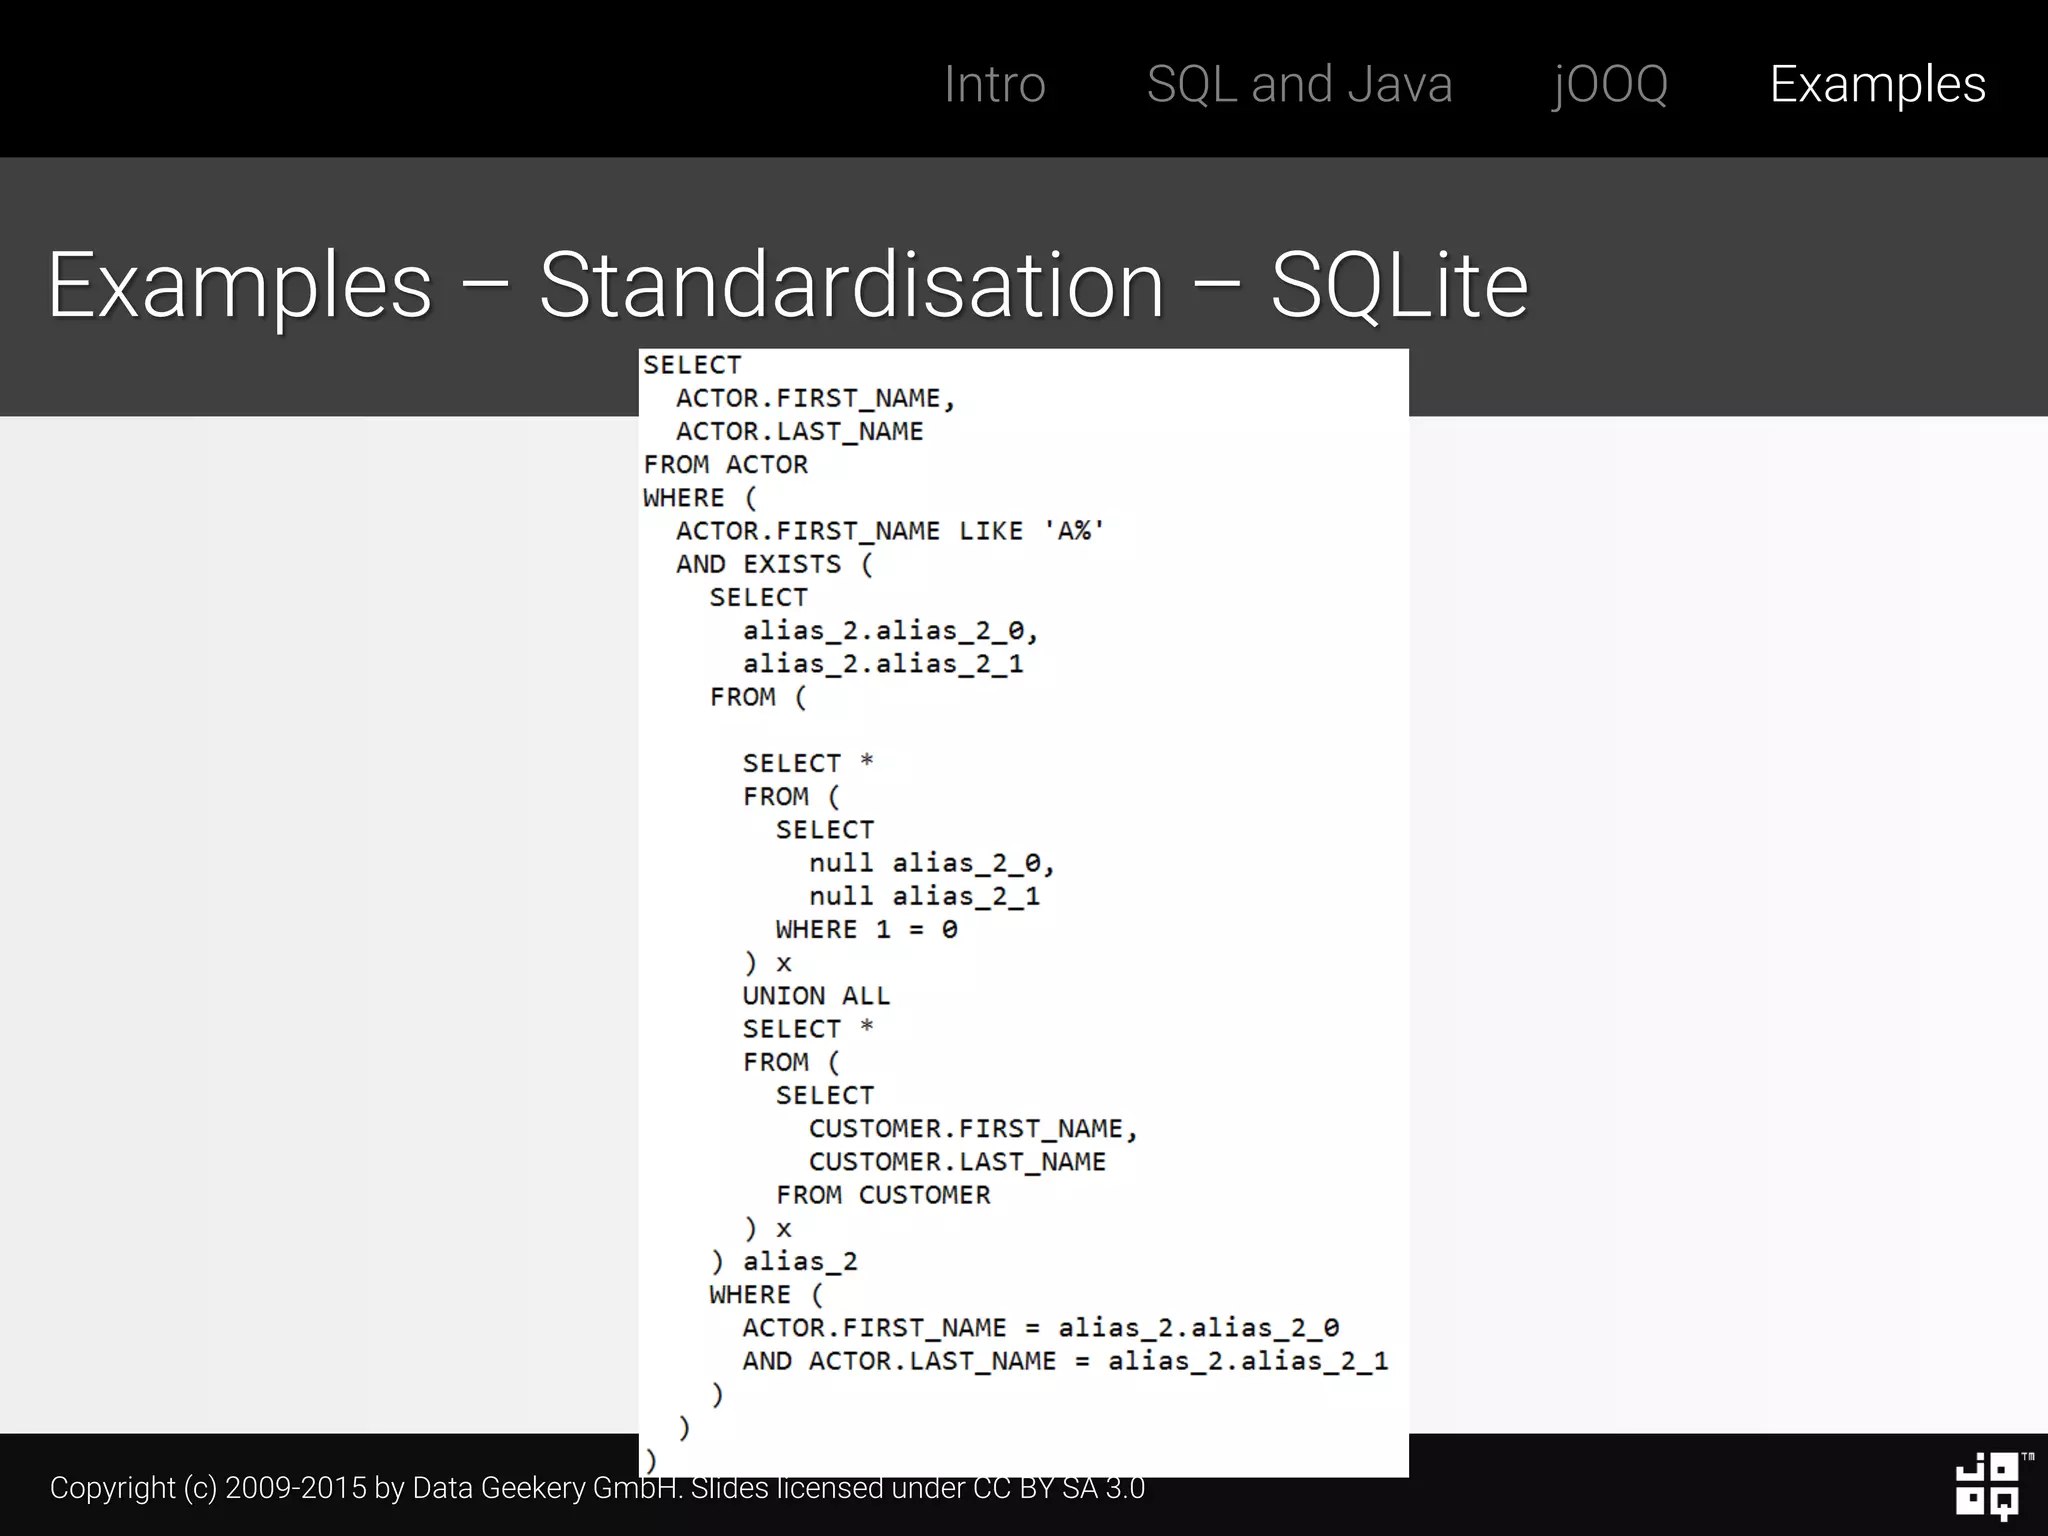Go to the jOOQ section tab

click(x=1610, y=84)
